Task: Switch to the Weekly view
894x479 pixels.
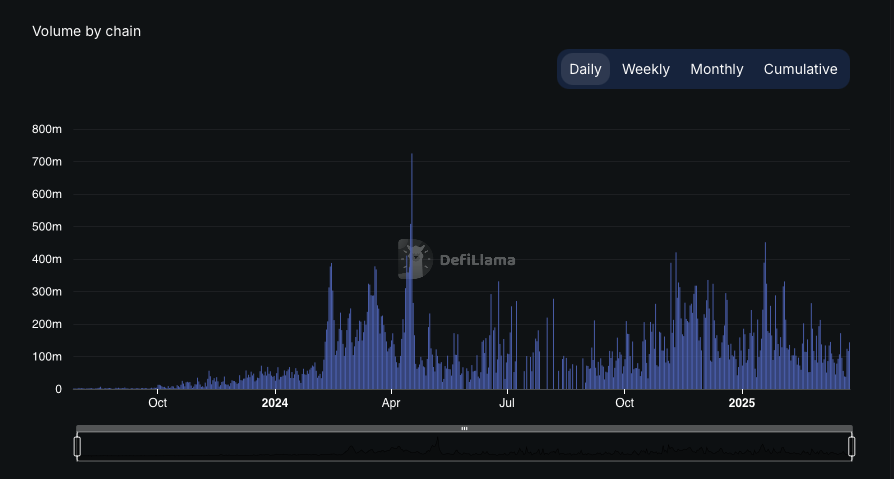Action: 645,69
